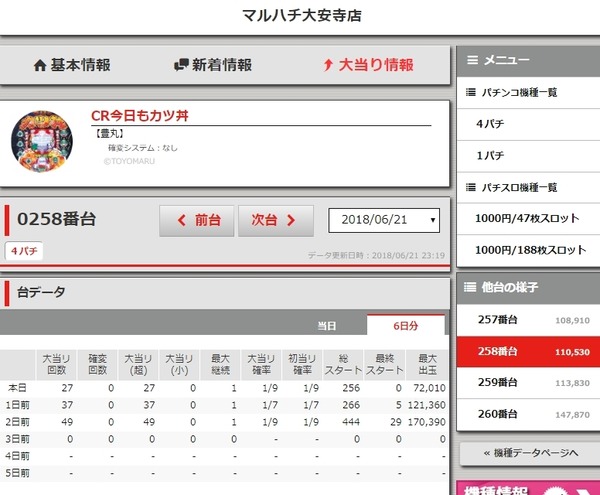
Task: Open the 新着情報 tab
Action: tap(213, 65)
